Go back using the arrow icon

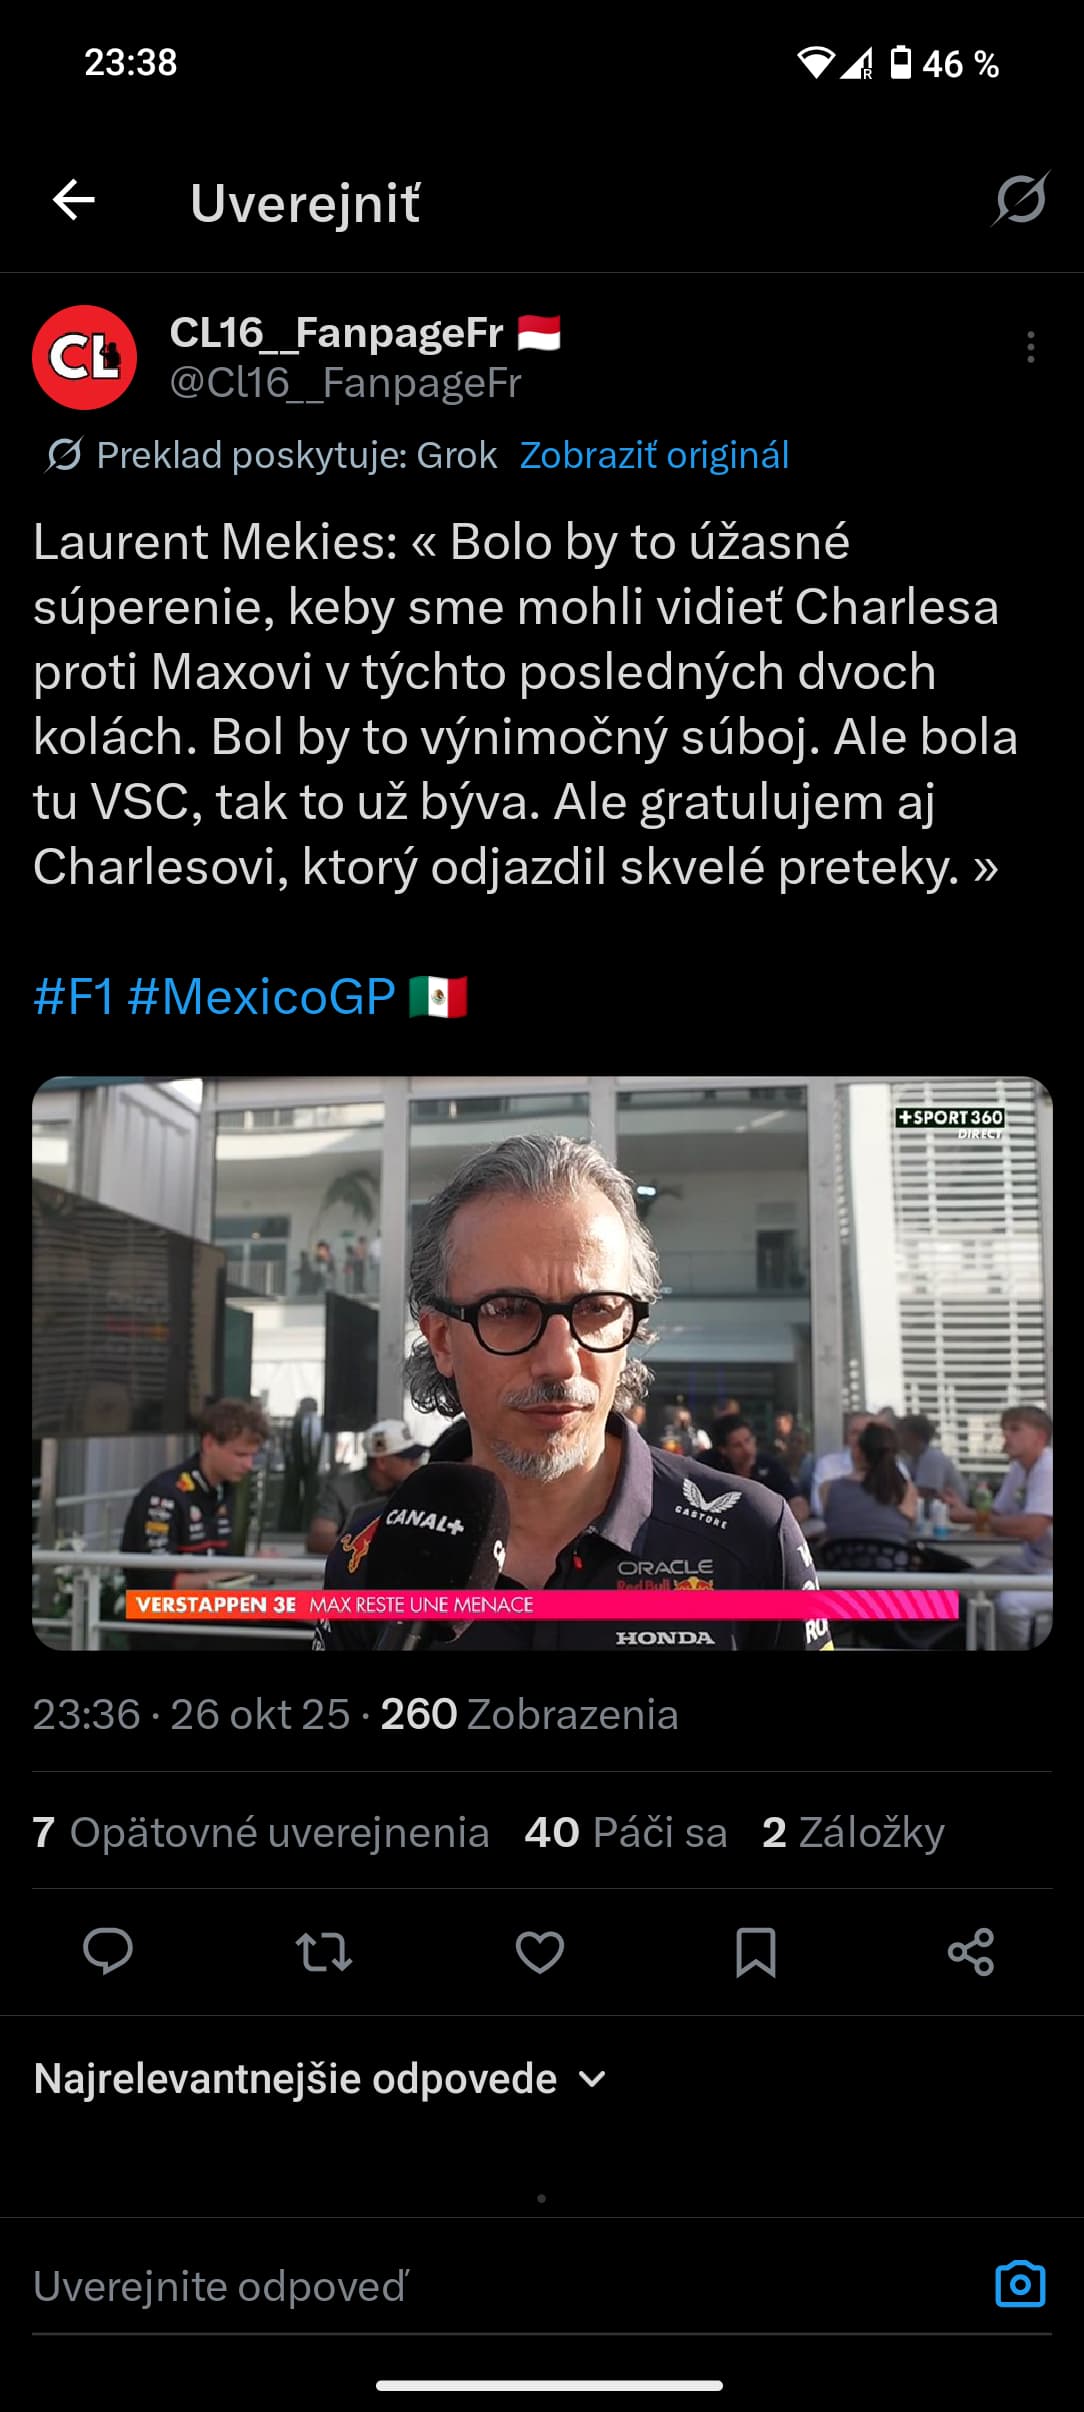(x=74, y=200)
